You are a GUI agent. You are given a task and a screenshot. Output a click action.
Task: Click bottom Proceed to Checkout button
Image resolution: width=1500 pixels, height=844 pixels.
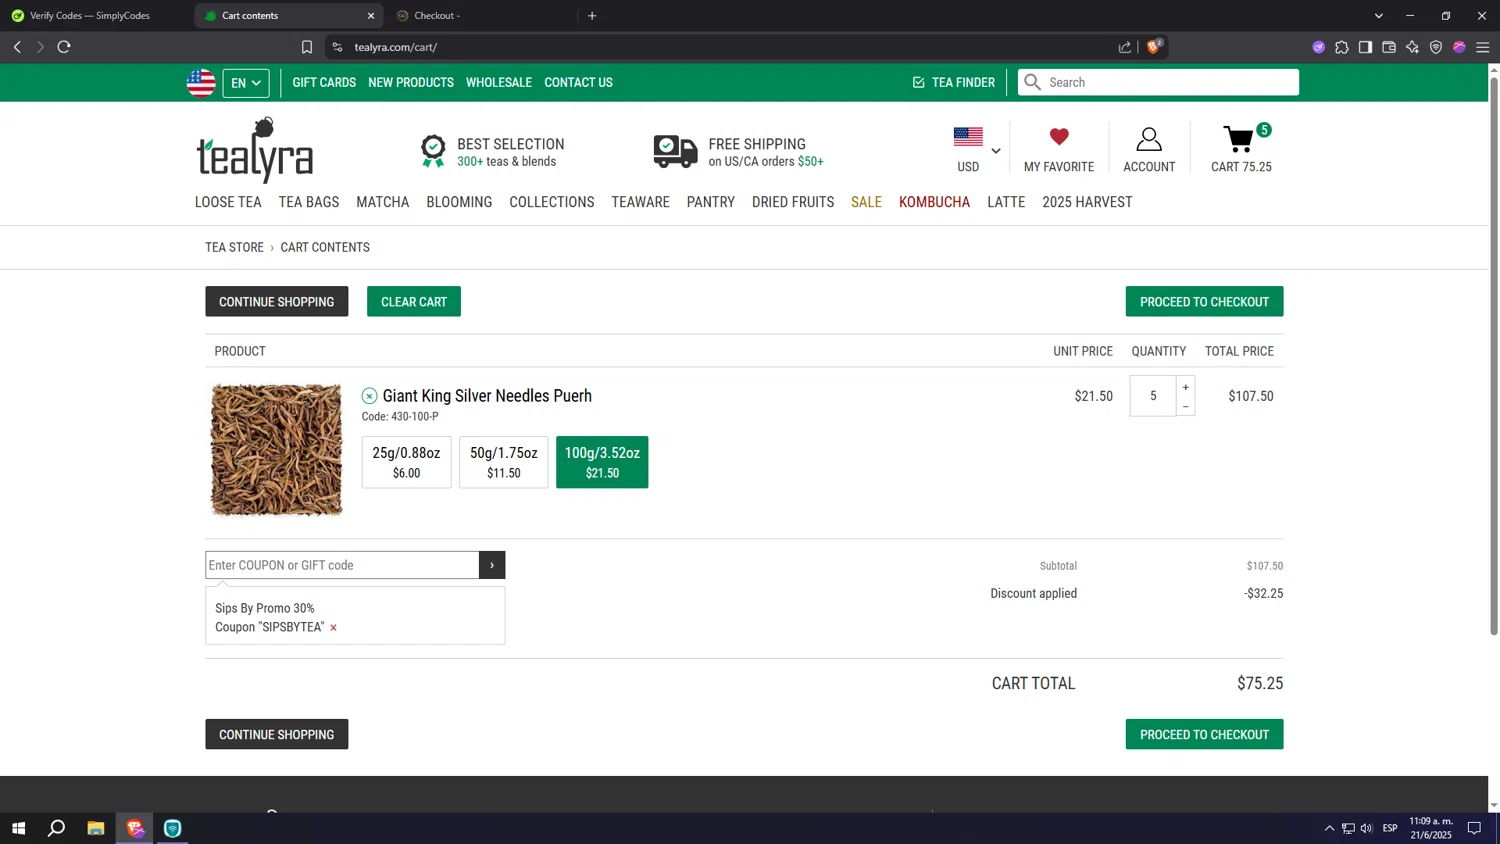pyautogui.click(x=1204, y=734)
